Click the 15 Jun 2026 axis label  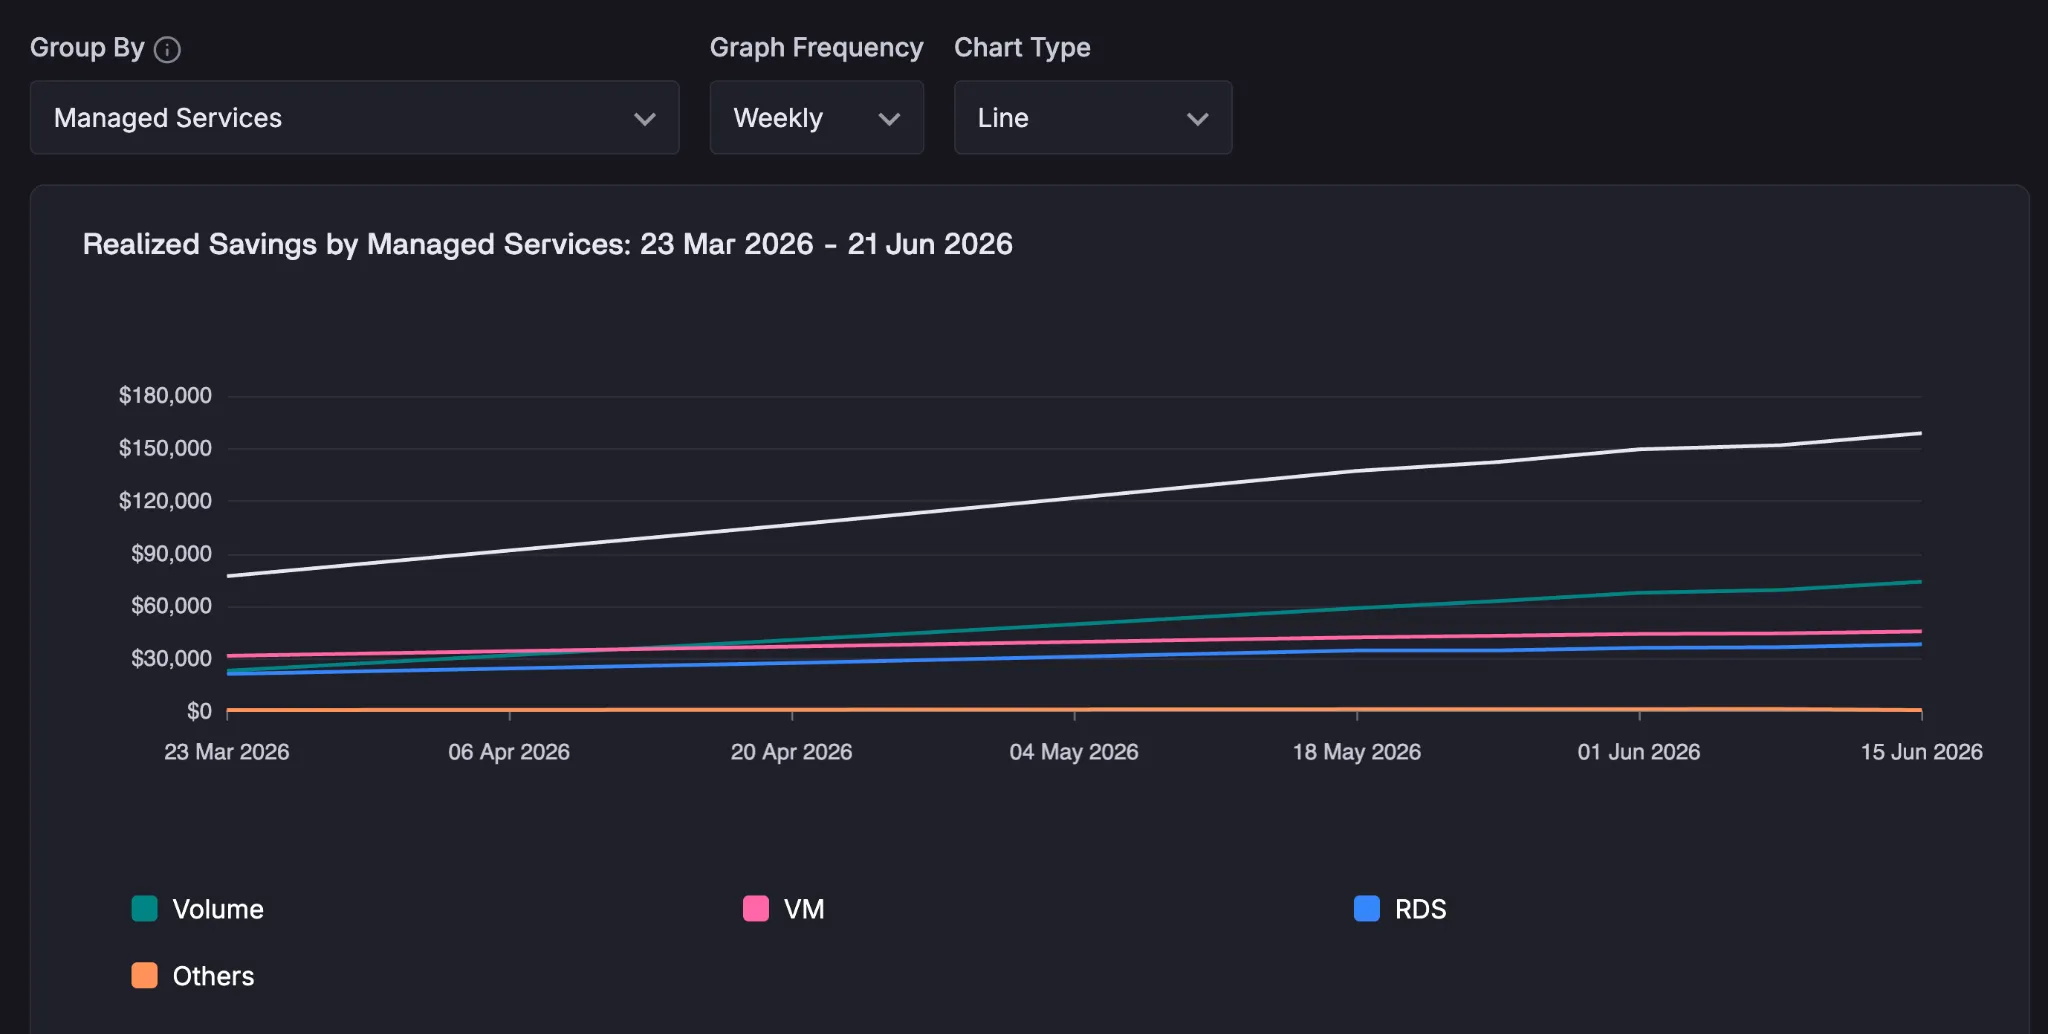click(x=1921, y=752)
